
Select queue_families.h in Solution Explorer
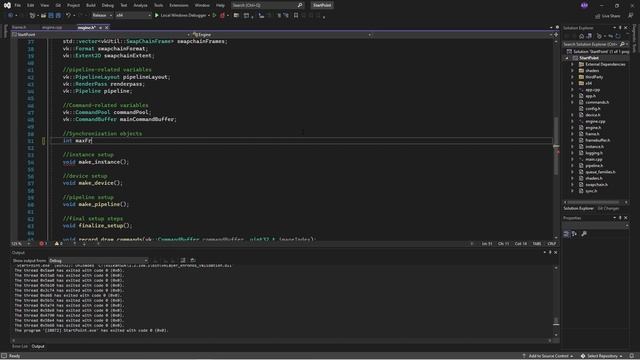click(x=600, y=172)
